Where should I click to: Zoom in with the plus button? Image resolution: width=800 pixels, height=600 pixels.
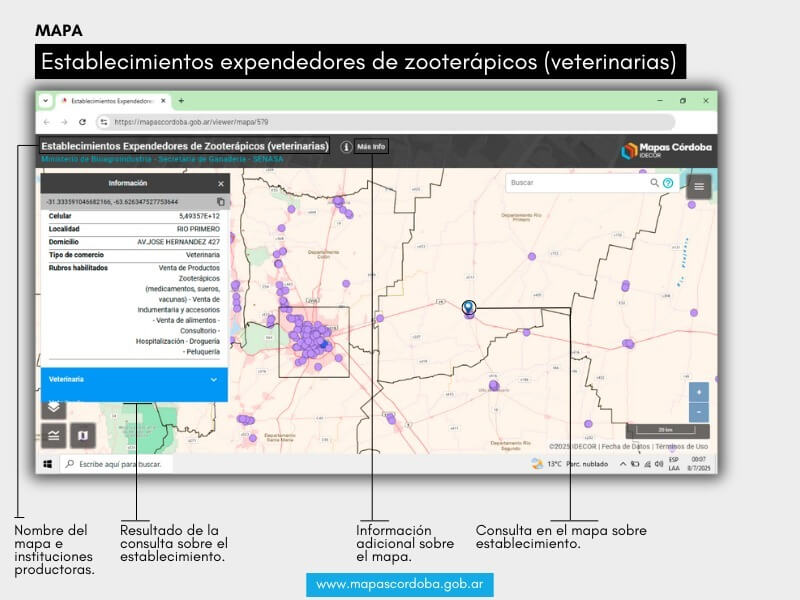pyautogui.click(x=699, y=392)
